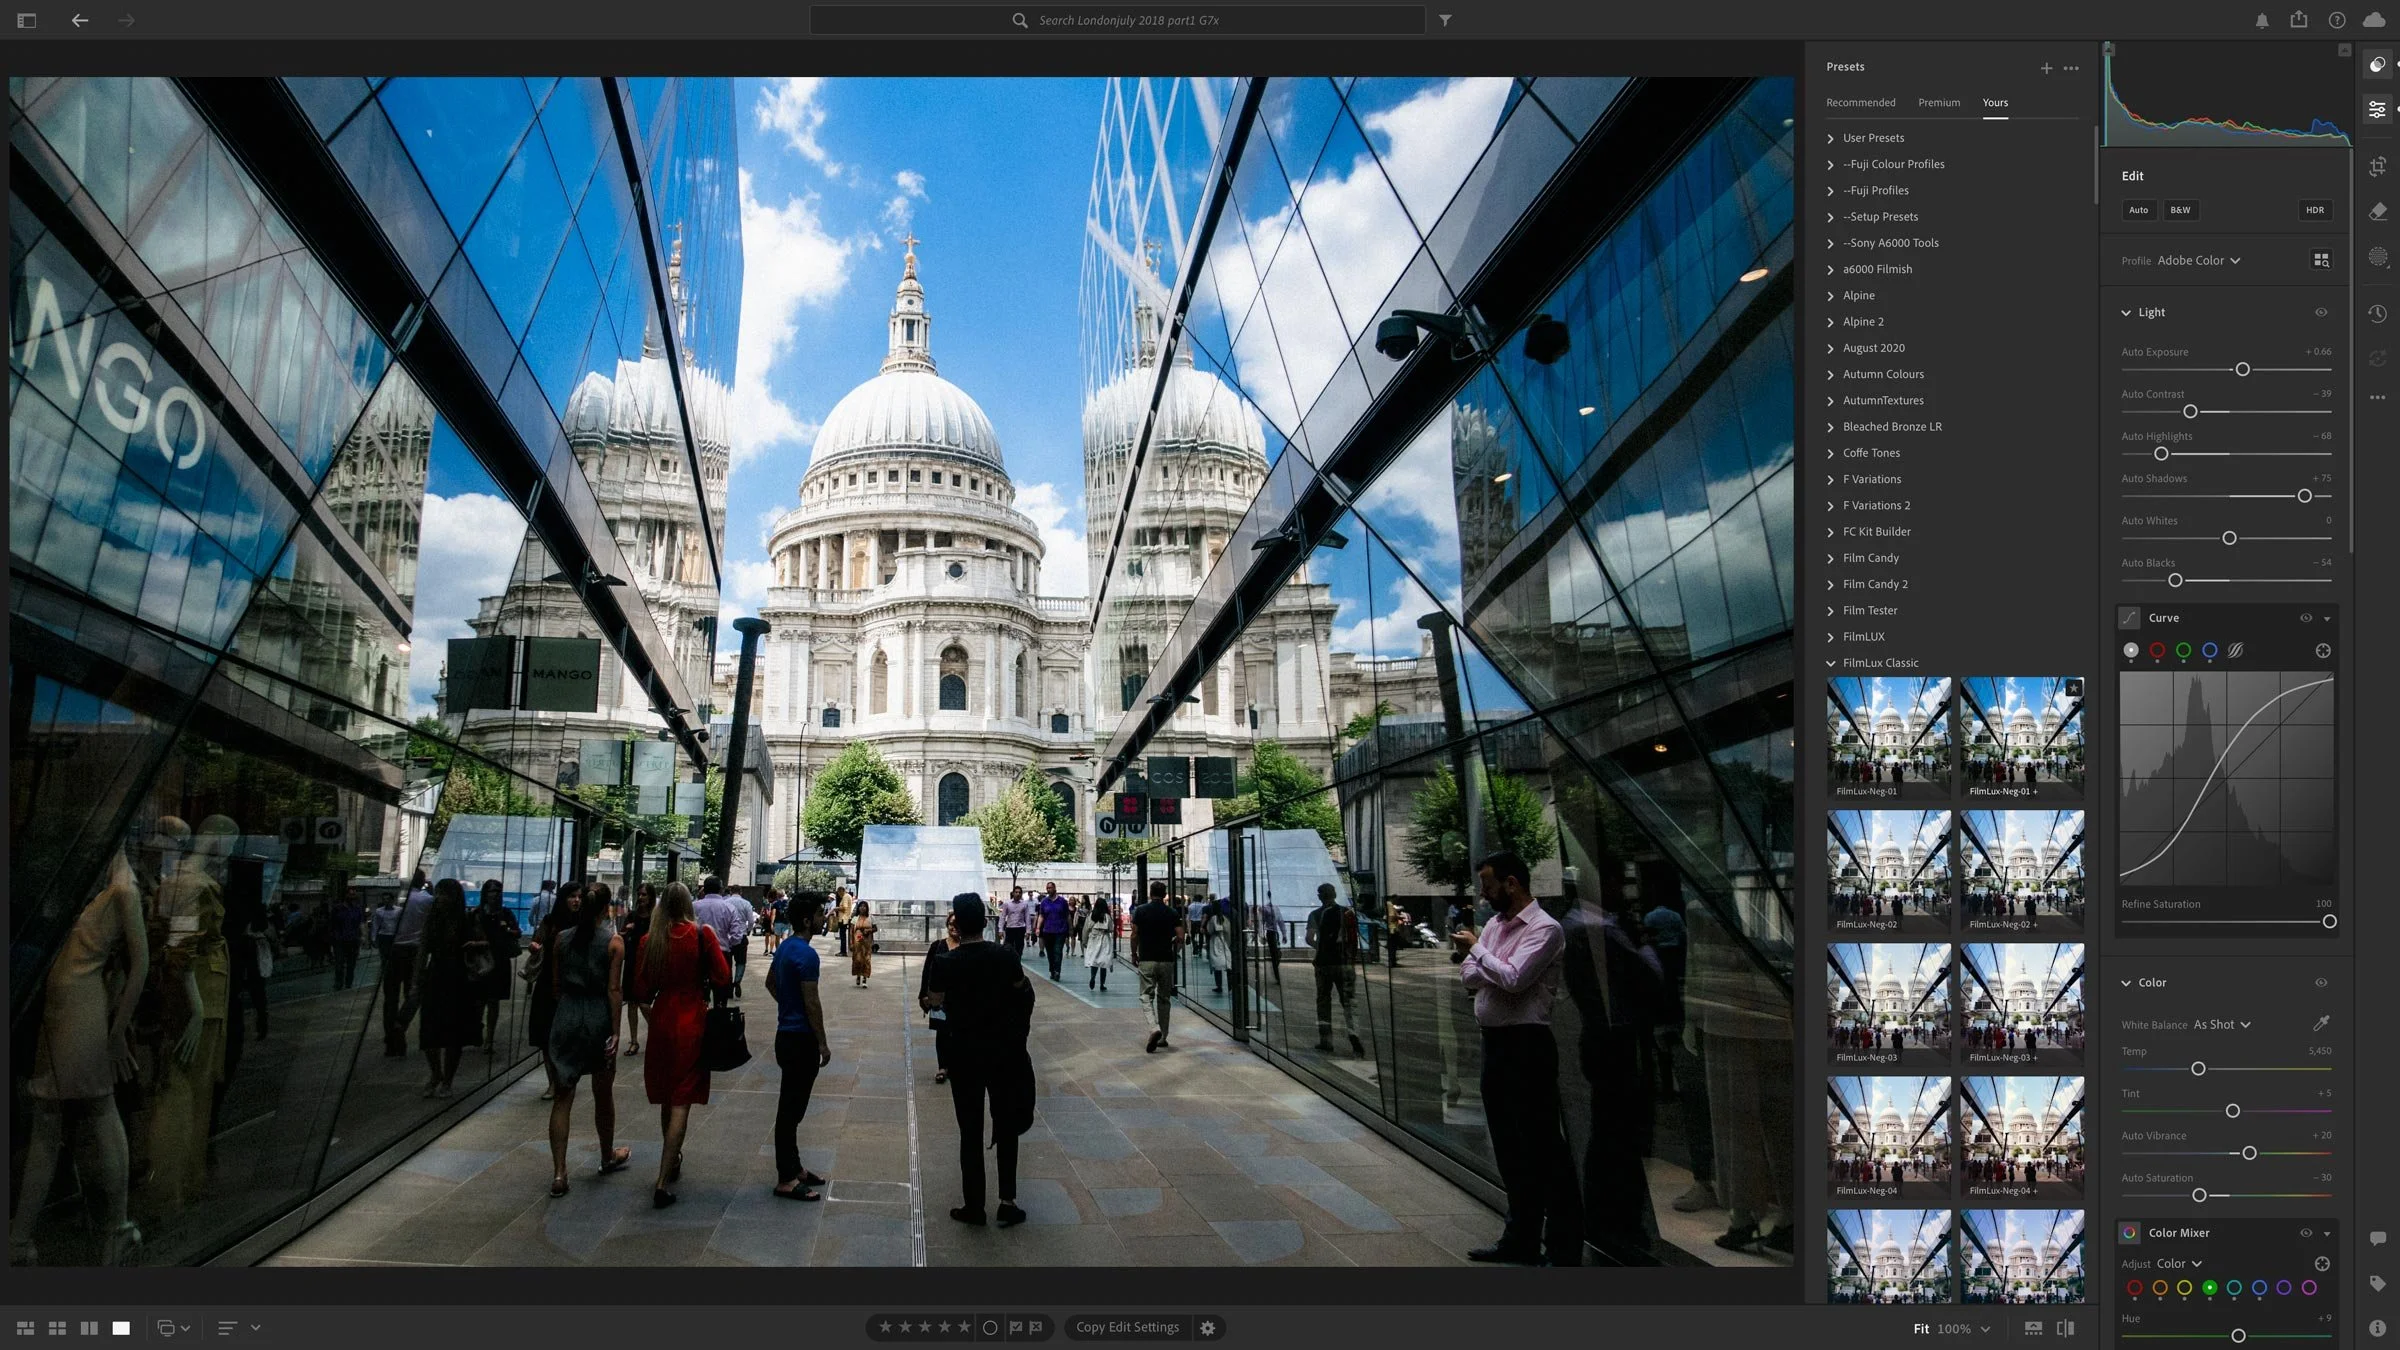
Task: Open White Balance As Shot dropdown
Action: [x=2221, y=1024]
